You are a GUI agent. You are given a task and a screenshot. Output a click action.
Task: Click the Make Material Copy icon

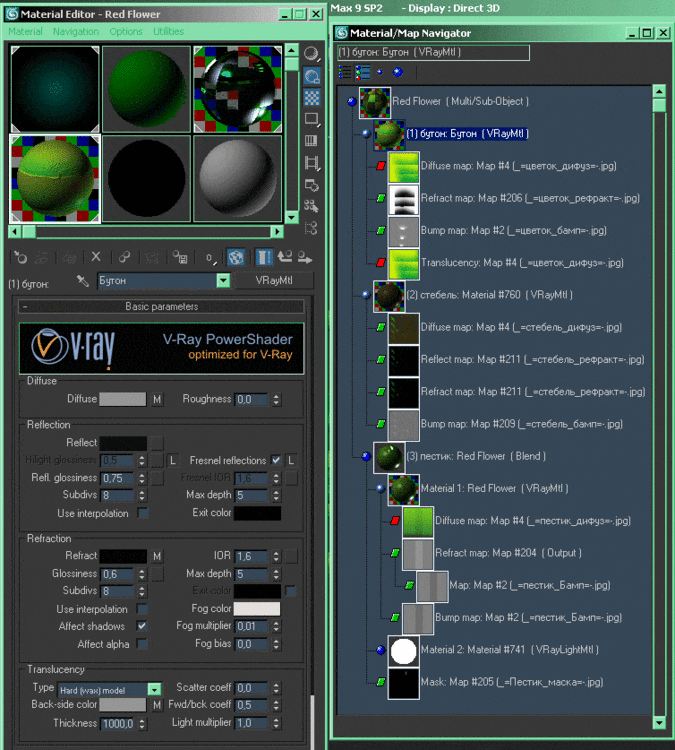coord(124,257)
